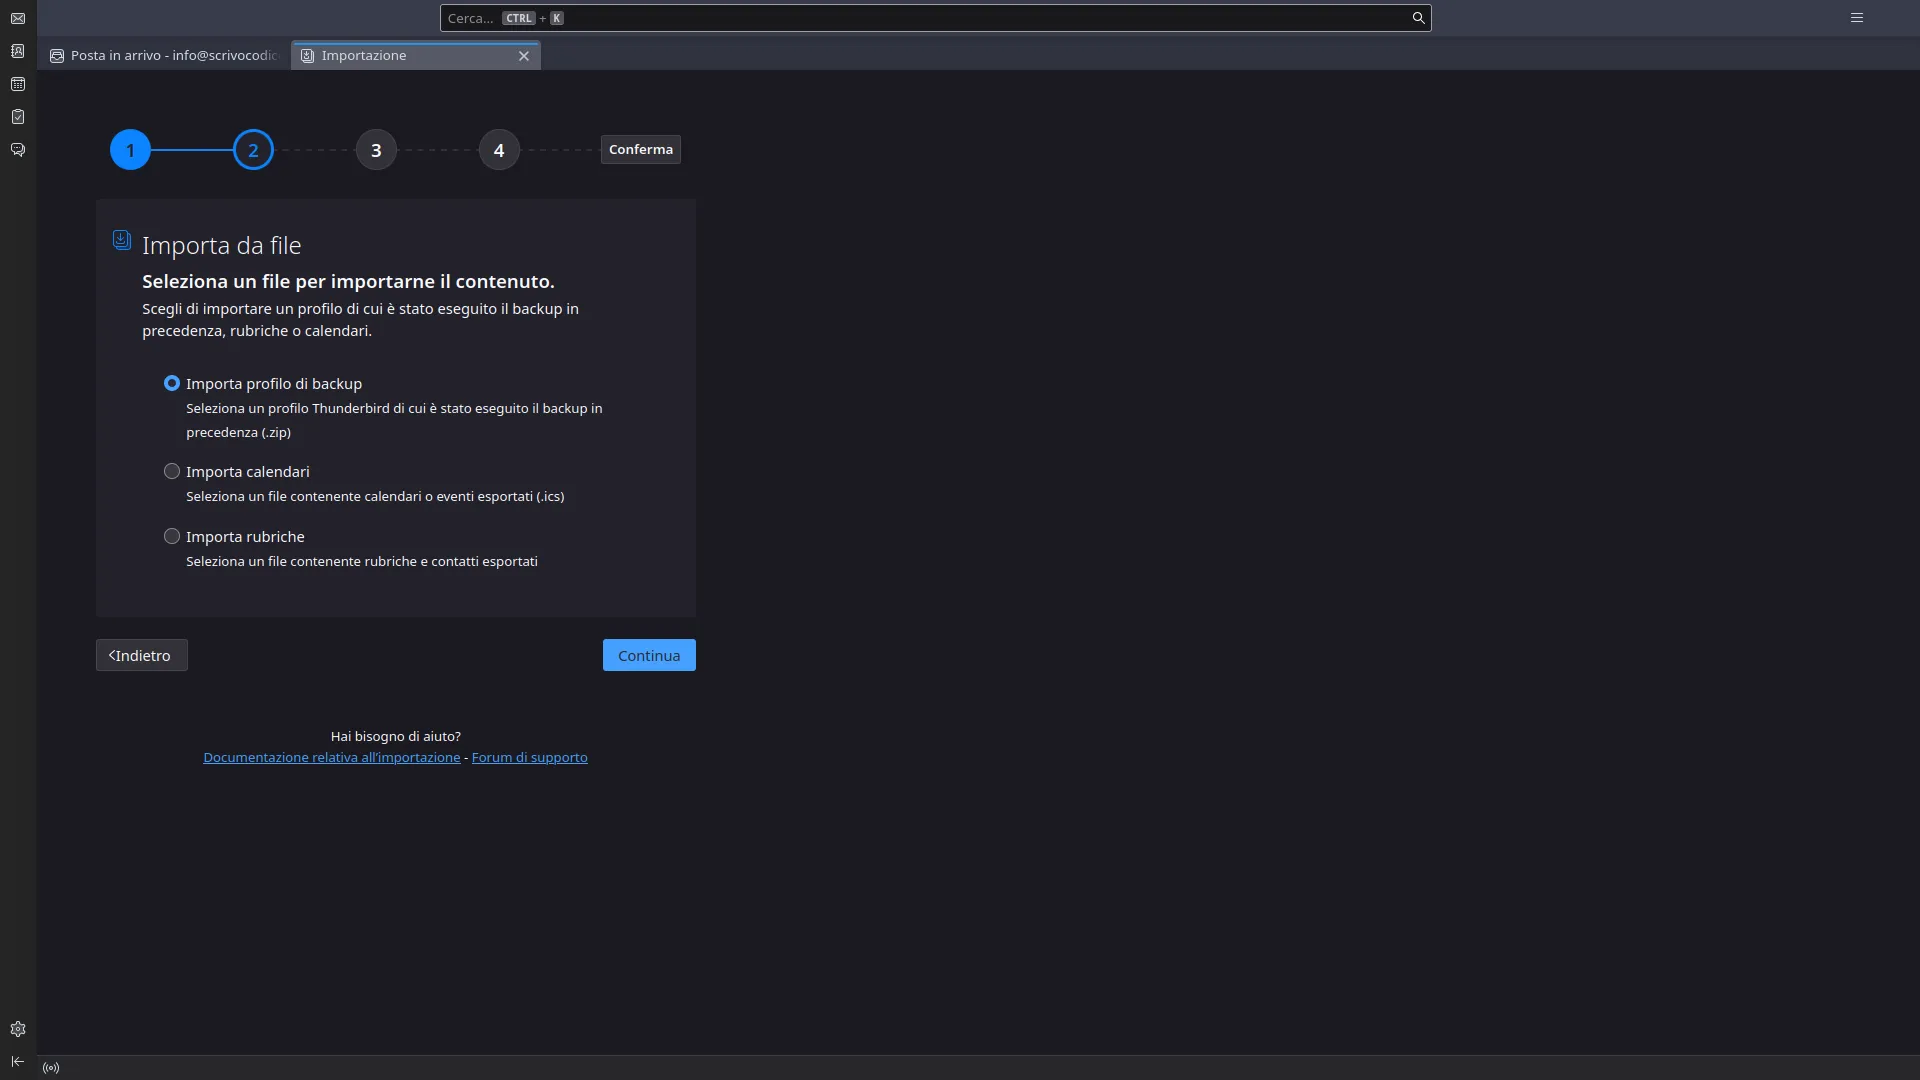Go back using the Indietro button
The height and width of the screenshot is (1080, 1920).
click(x=140, y=655)
